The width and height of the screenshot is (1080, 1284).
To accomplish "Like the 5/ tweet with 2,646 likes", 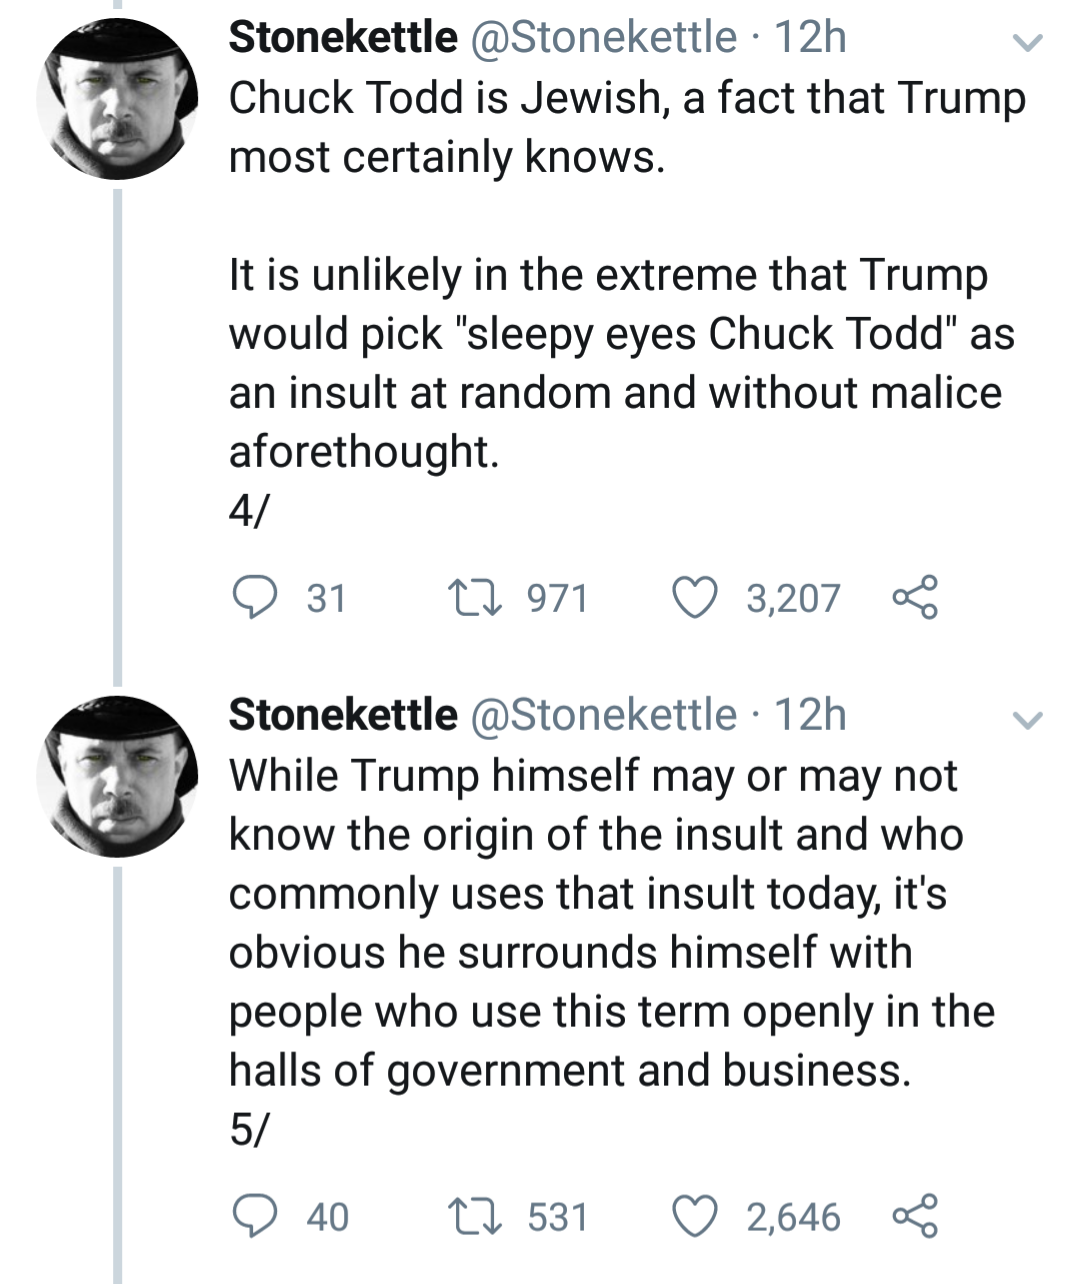I will pyautogui.click(x=694, y=1217).
